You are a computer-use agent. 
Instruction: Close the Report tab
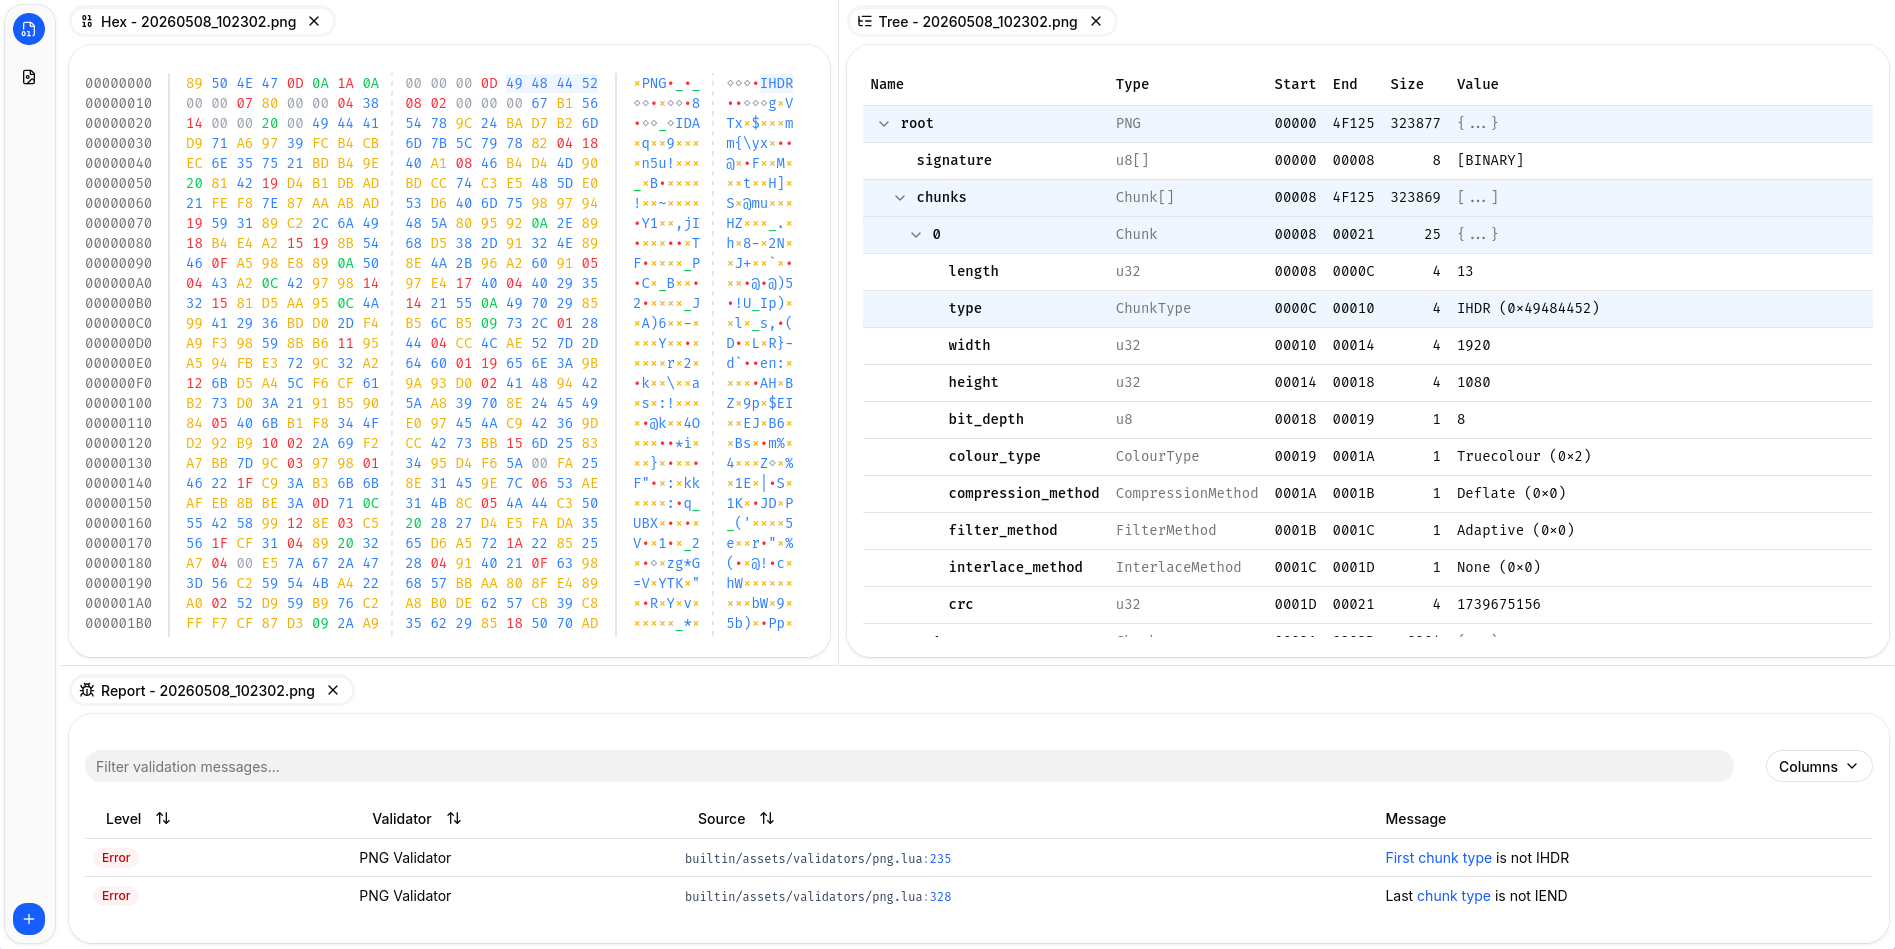pyautogui.click(x=333, y=690)
